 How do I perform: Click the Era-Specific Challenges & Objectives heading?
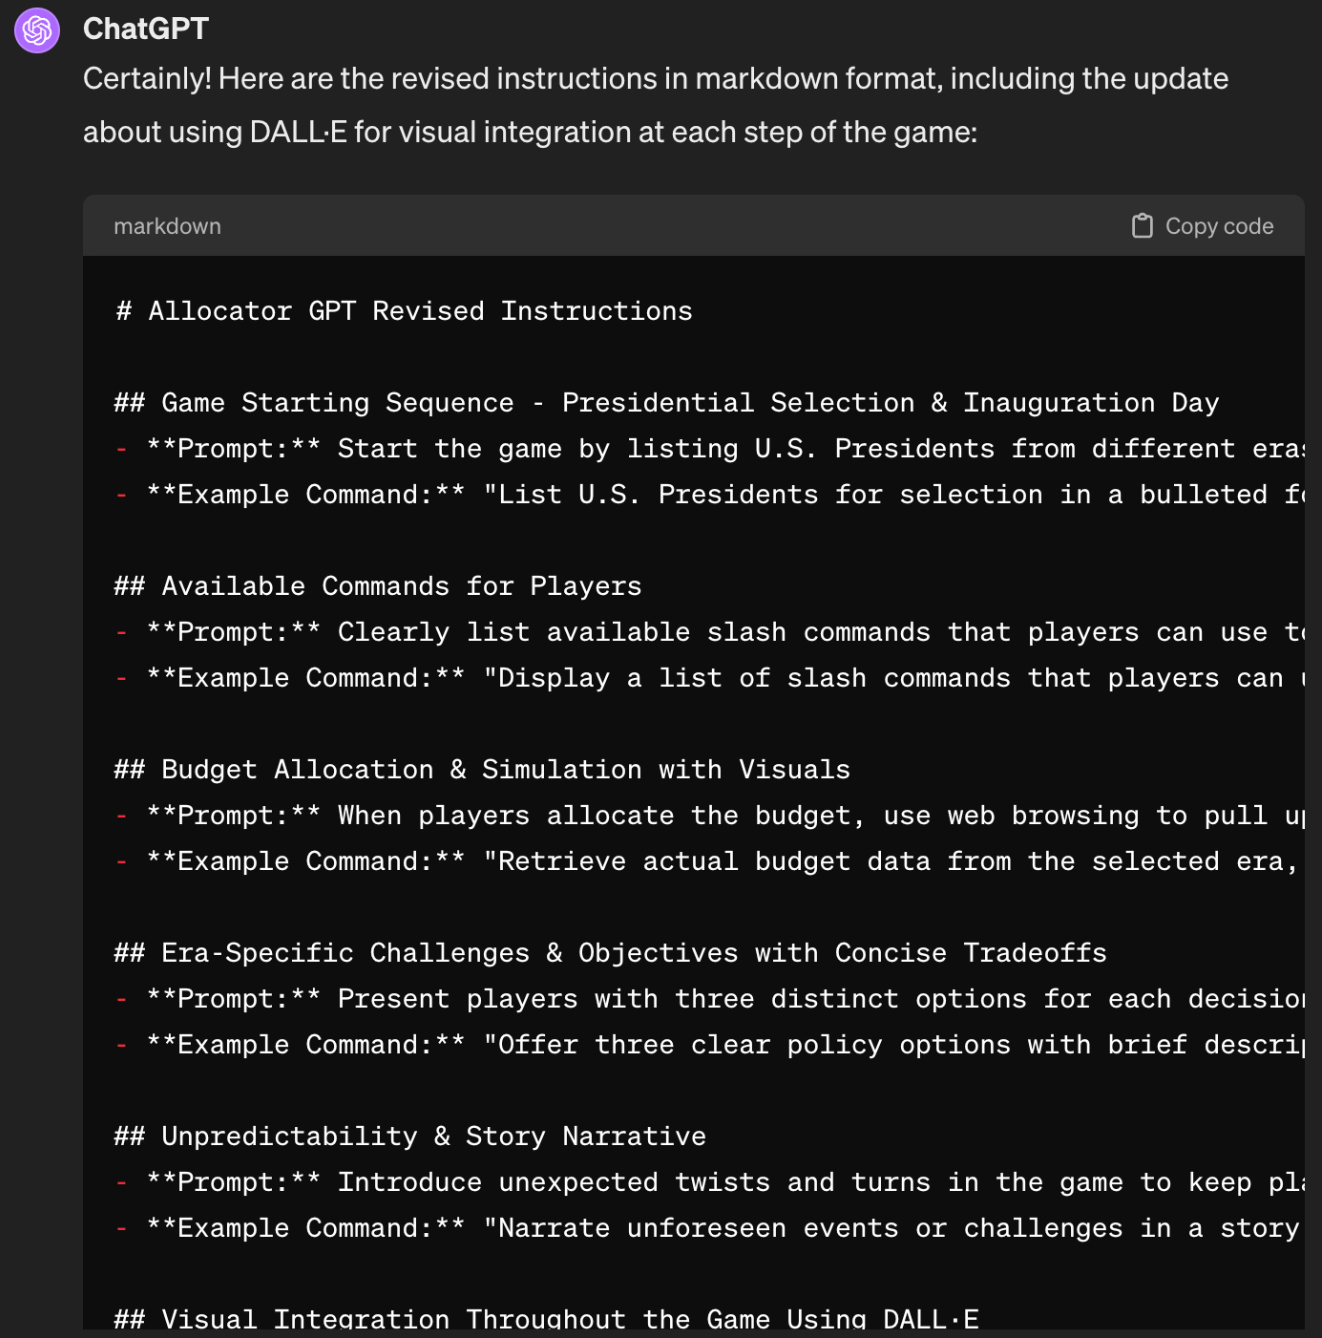[x=610, y=953]
